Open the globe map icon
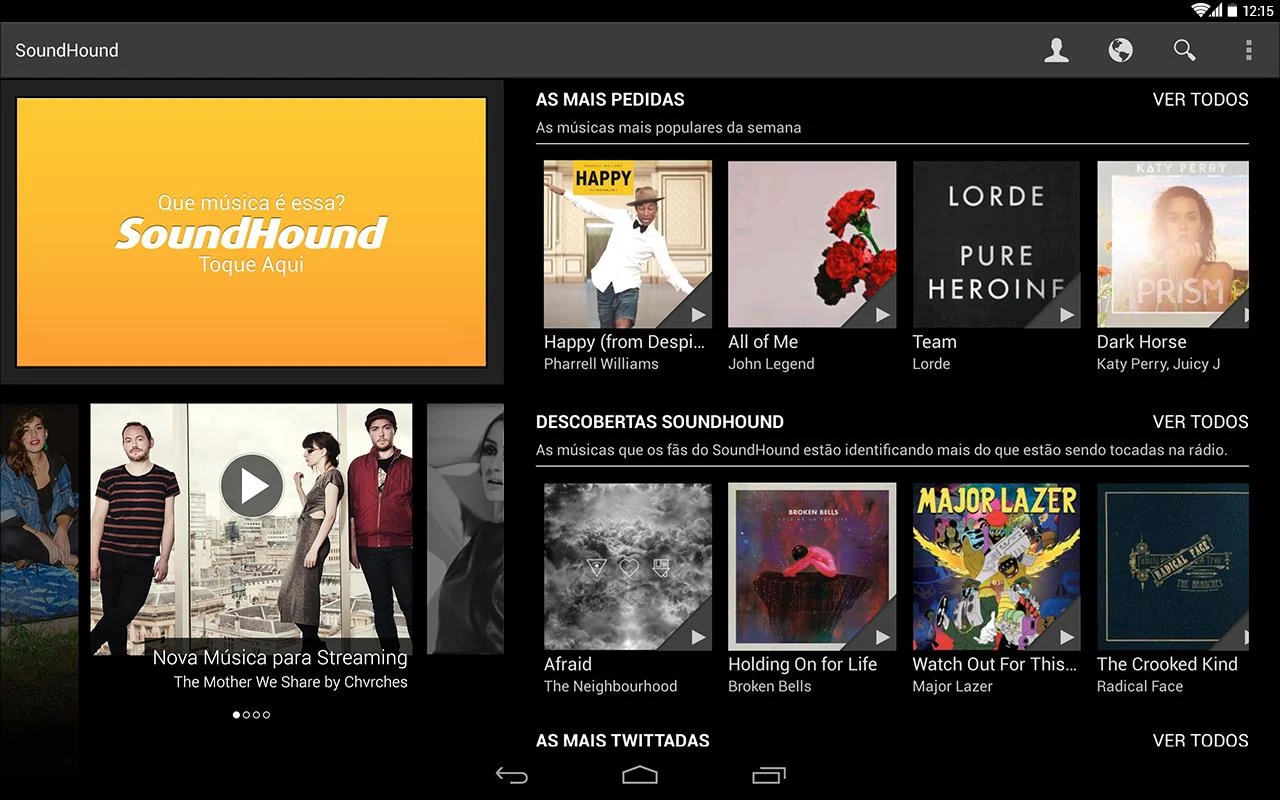 pyautogui.click(x=1120, y=50)
